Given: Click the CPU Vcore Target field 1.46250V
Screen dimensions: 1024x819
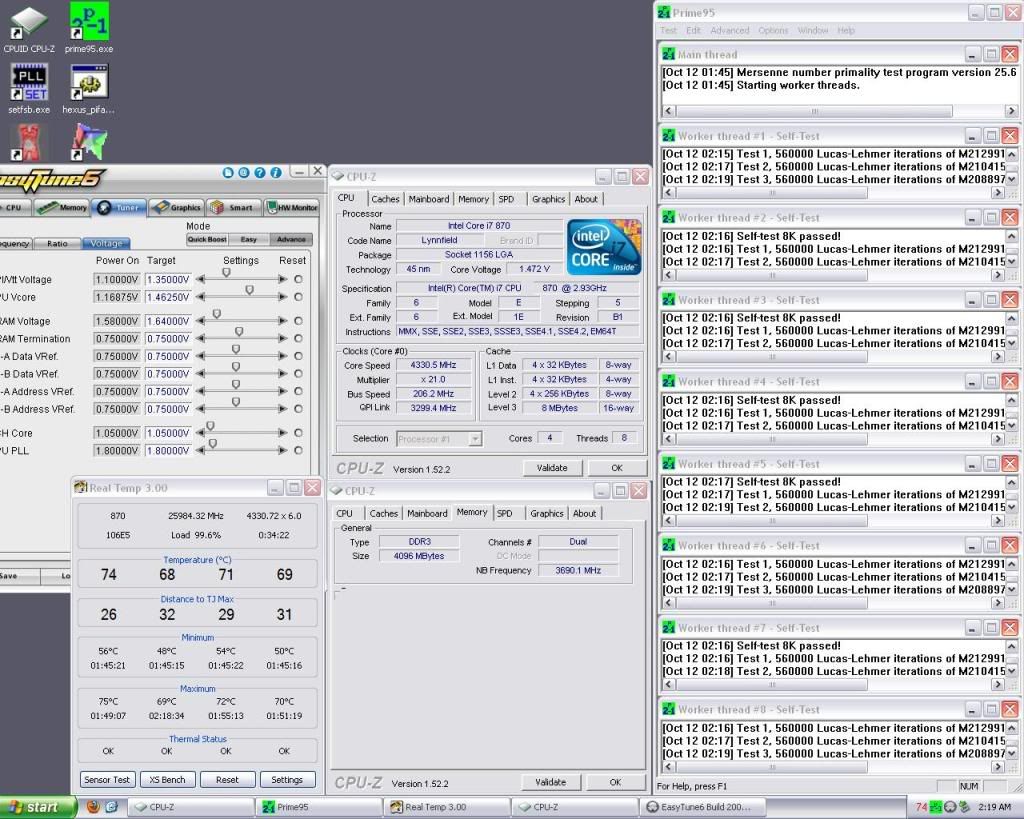Looking at the screenshot, I should (x=168, y=297).
